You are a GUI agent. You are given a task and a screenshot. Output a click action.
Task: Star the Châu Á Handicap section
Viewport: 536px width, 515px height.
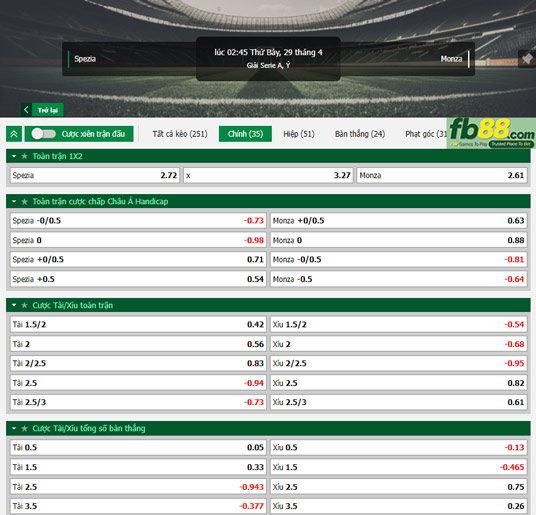tap(24, 202)
